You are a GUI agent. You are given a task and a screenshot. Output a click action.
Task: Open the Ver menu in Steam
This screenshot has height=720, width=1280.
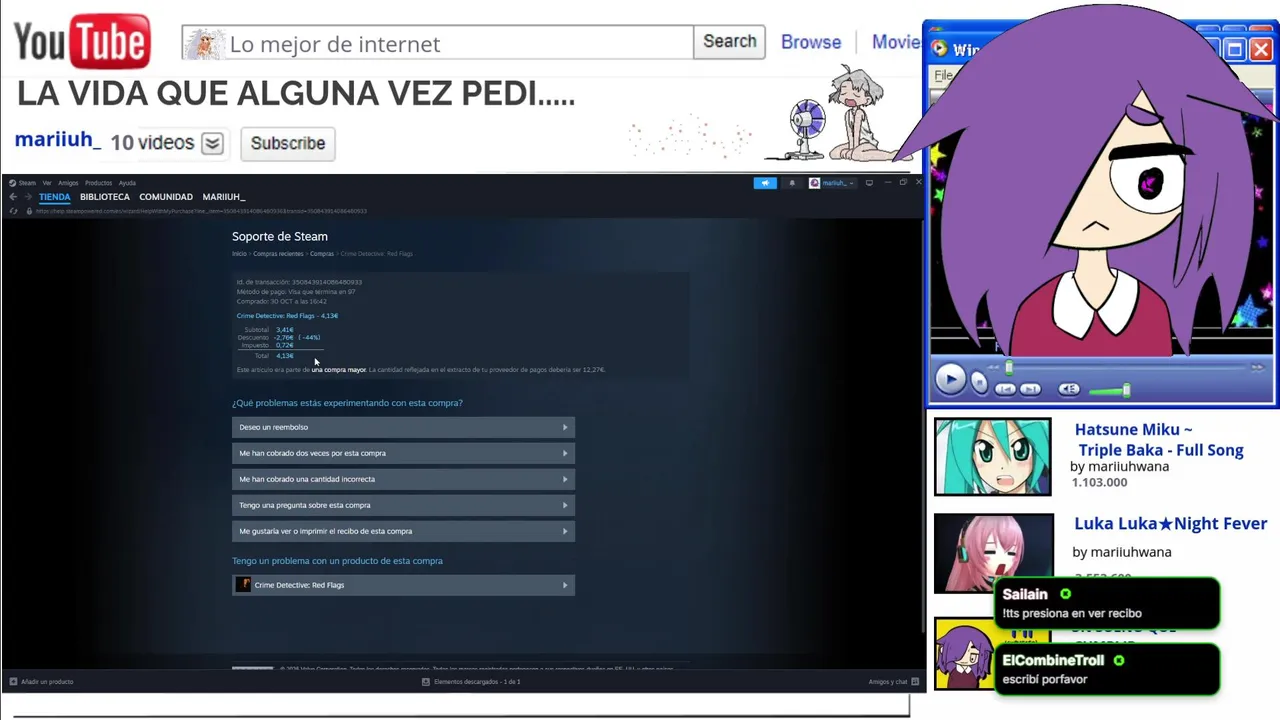coord(46,183)
